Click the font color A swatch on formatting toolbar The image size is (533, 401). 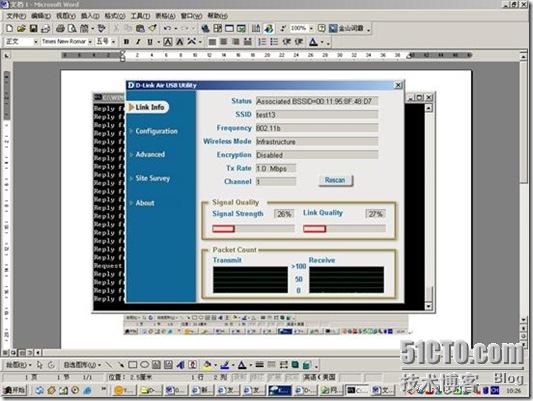tap(313, 42)
